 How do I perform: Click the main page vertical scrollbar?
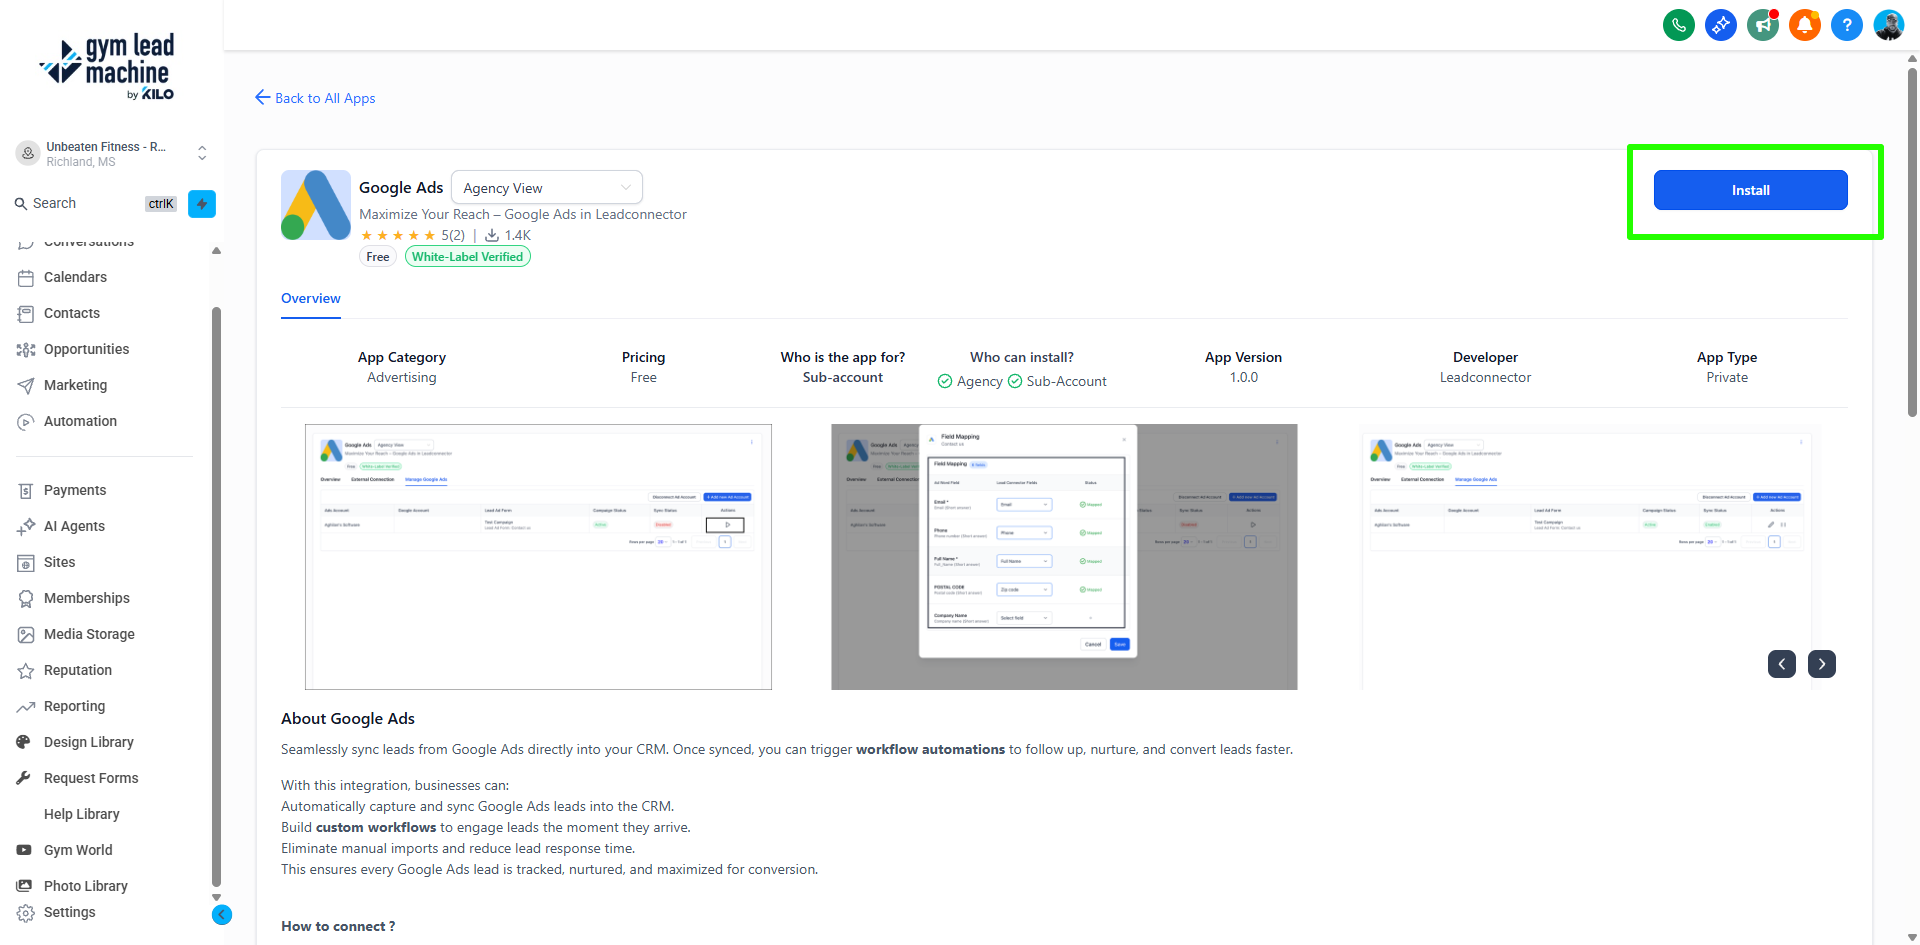[1912, 240]
